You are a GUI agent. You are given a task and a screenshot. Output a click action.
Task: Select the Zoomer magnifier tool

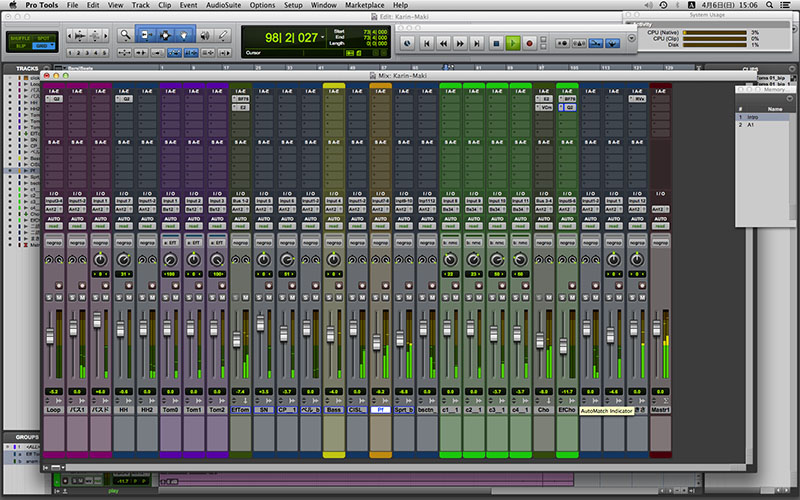[x=125, y=35]
